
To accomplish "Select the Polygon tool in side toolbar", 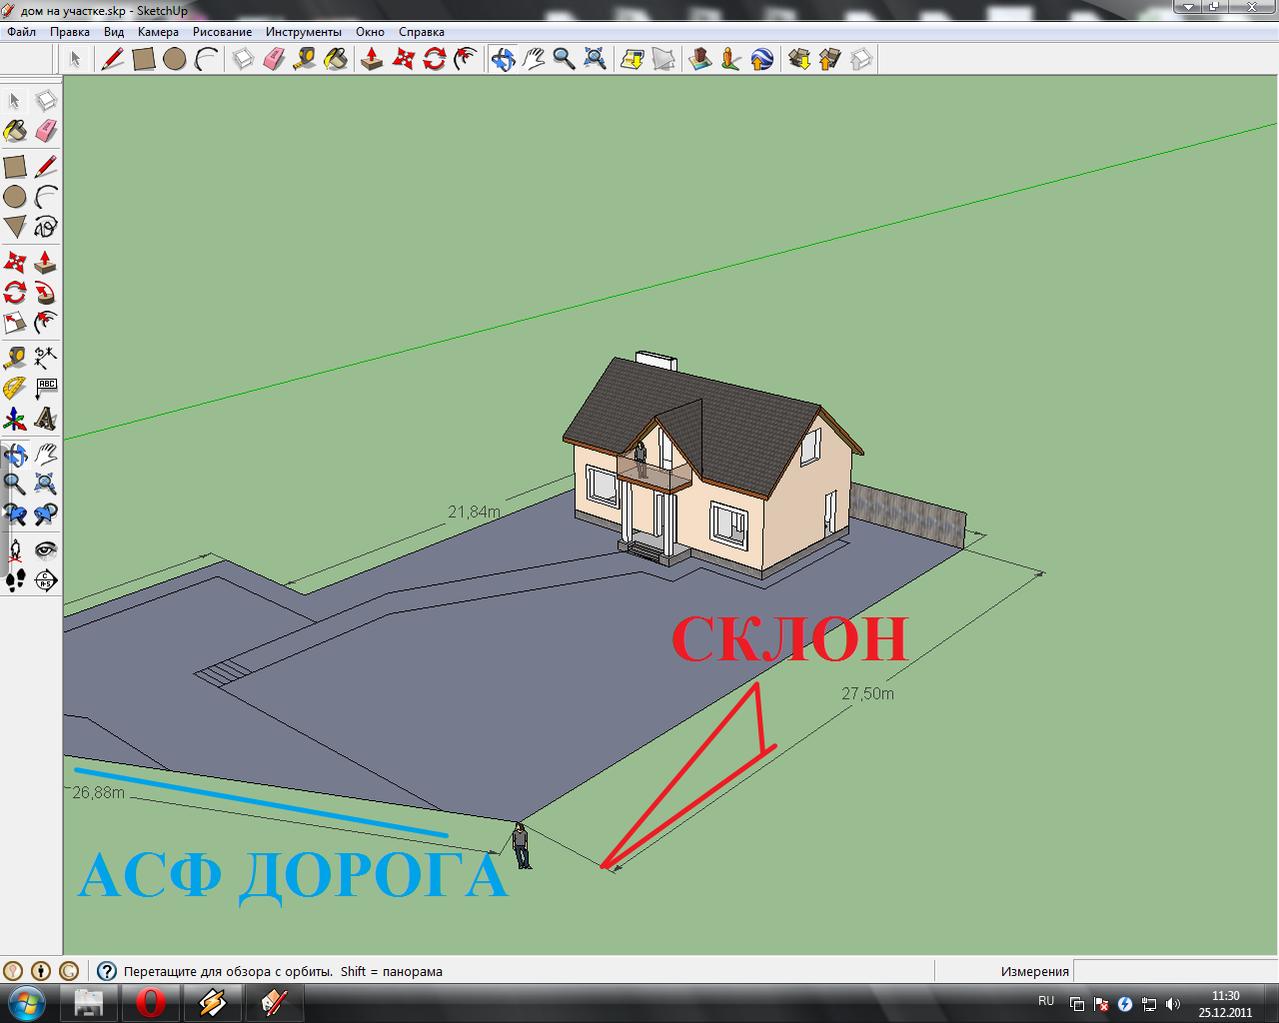I will tap(15, 227).
